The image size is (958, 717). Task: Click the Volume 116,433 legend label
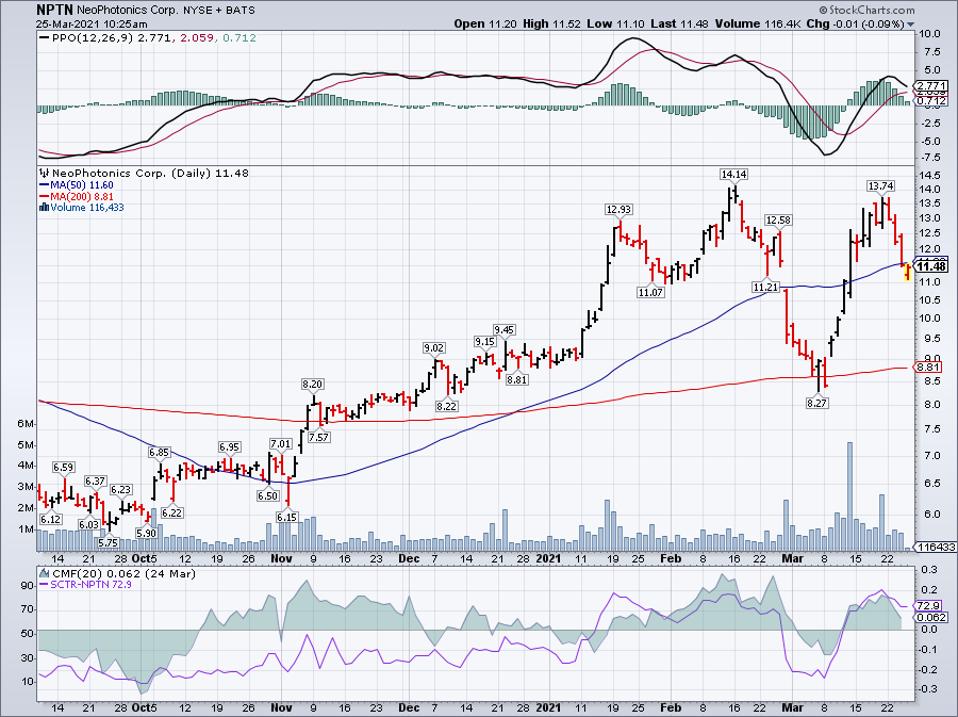click(81, 208)
